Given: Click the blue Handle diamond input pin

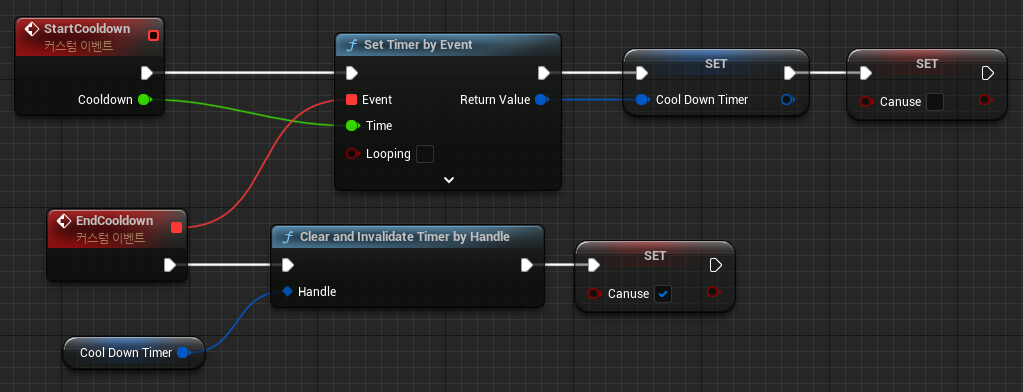Looking at the screenshot, I should (288, 292).
